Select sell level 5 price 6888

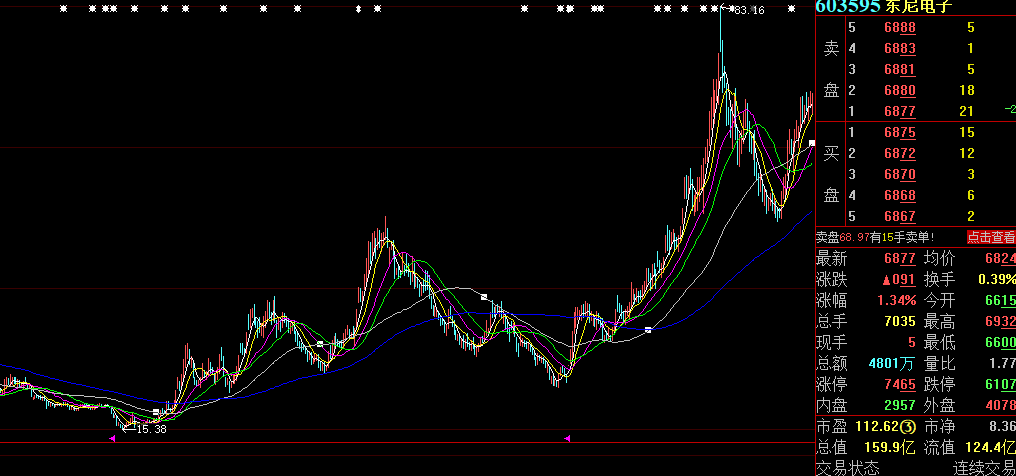899,28
